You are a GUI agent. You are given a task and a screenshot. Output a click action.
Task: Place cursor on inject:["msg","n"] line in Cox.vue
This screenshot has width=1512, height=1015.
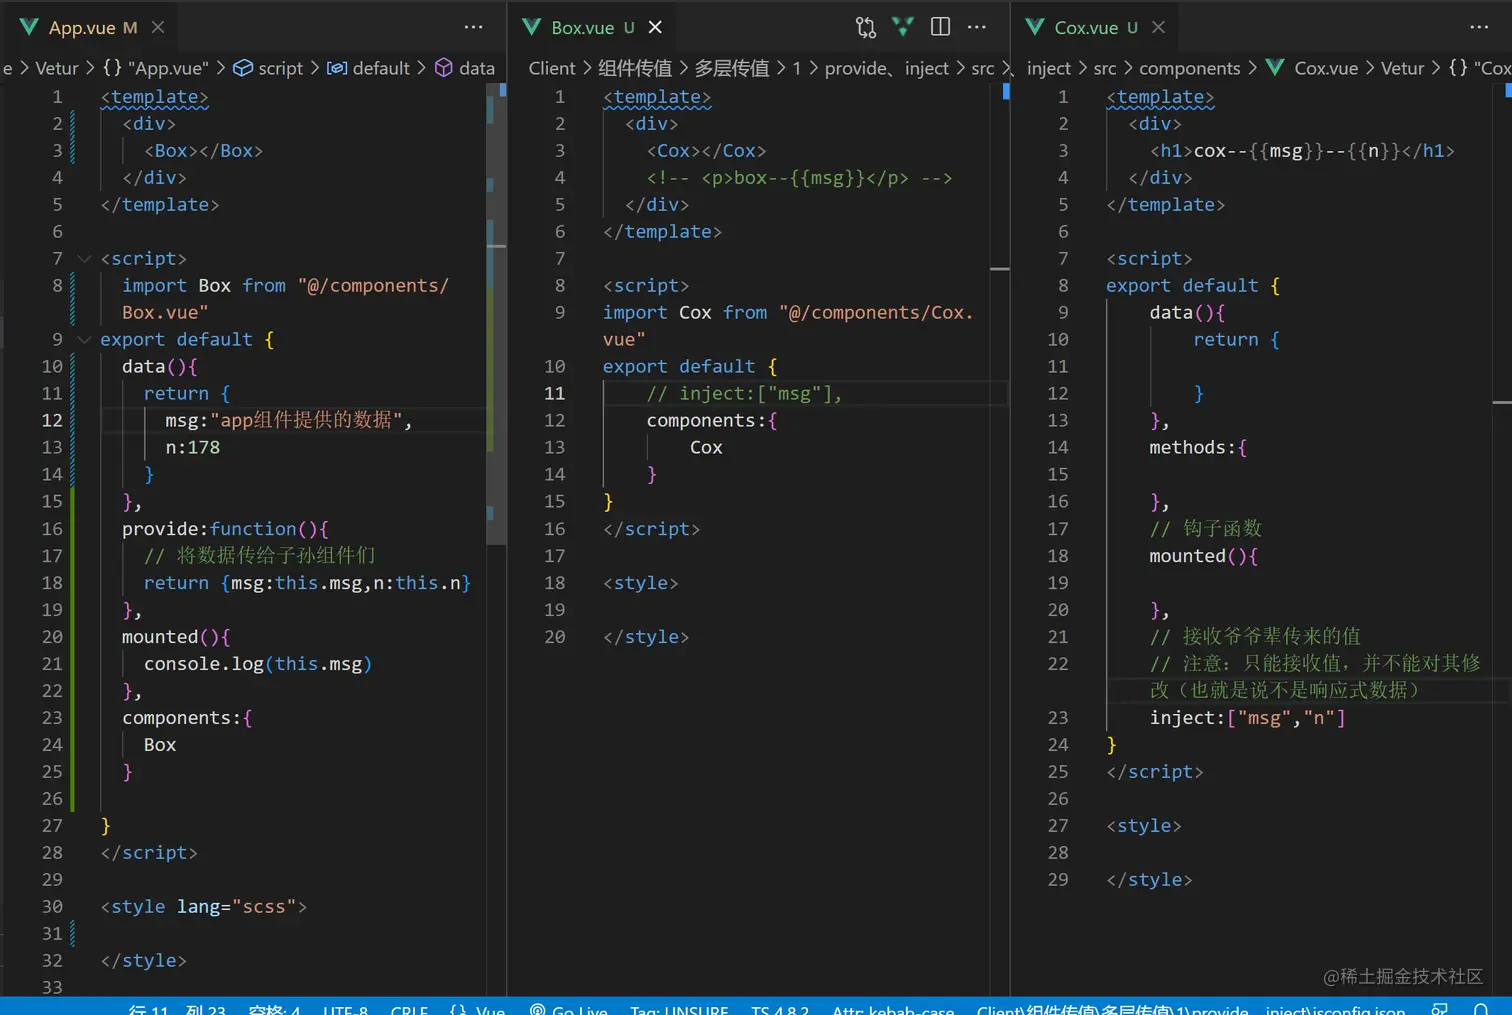pyautogui.click(x=1247, y=718)
